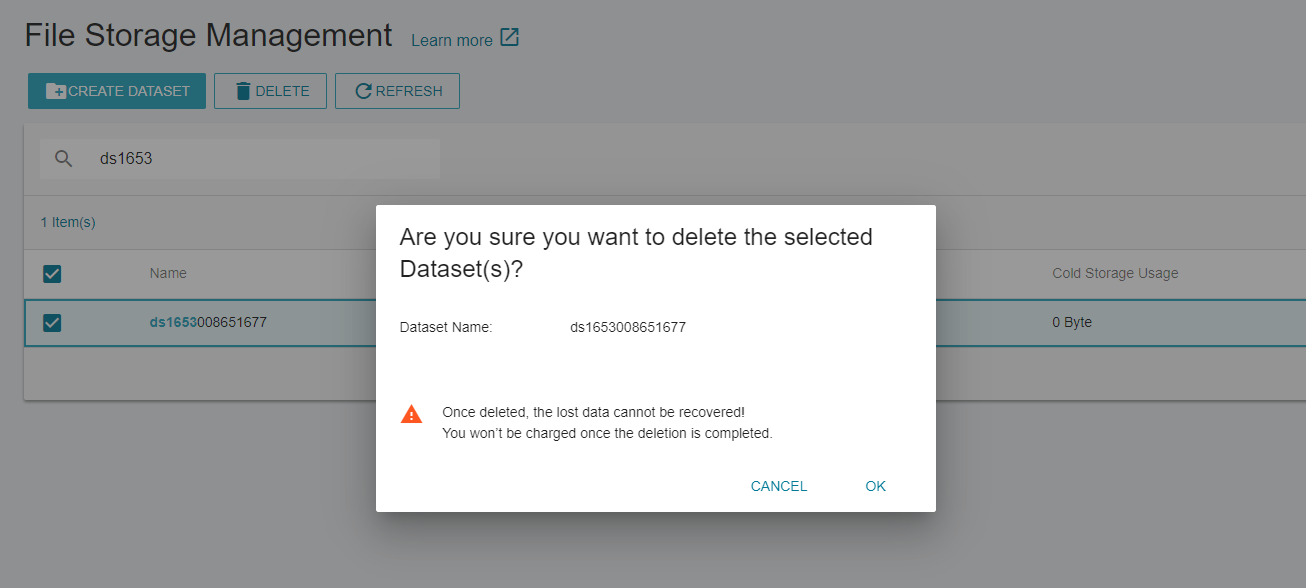Screen dimensions: 1306x588
Task: Click the search field containing ds1653
Action: [x=240, y=158]
